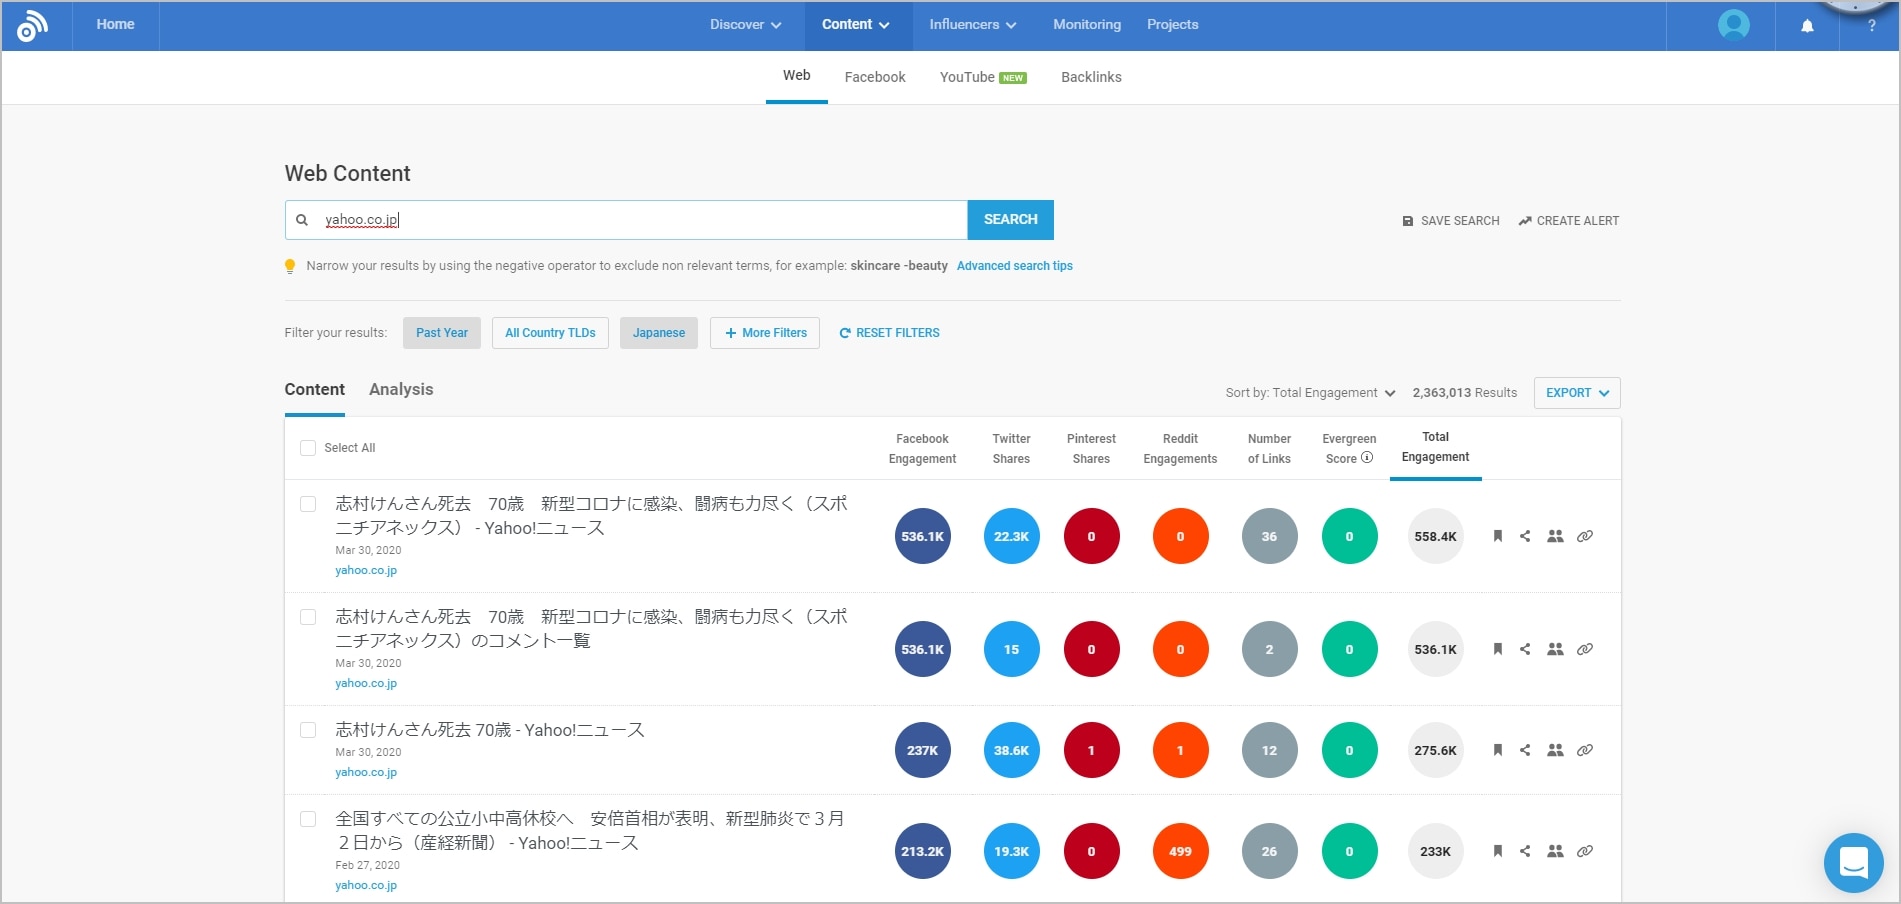Screen dimensions: 1901x904
Task: Select the Web tab
Action: pos(797,76)
